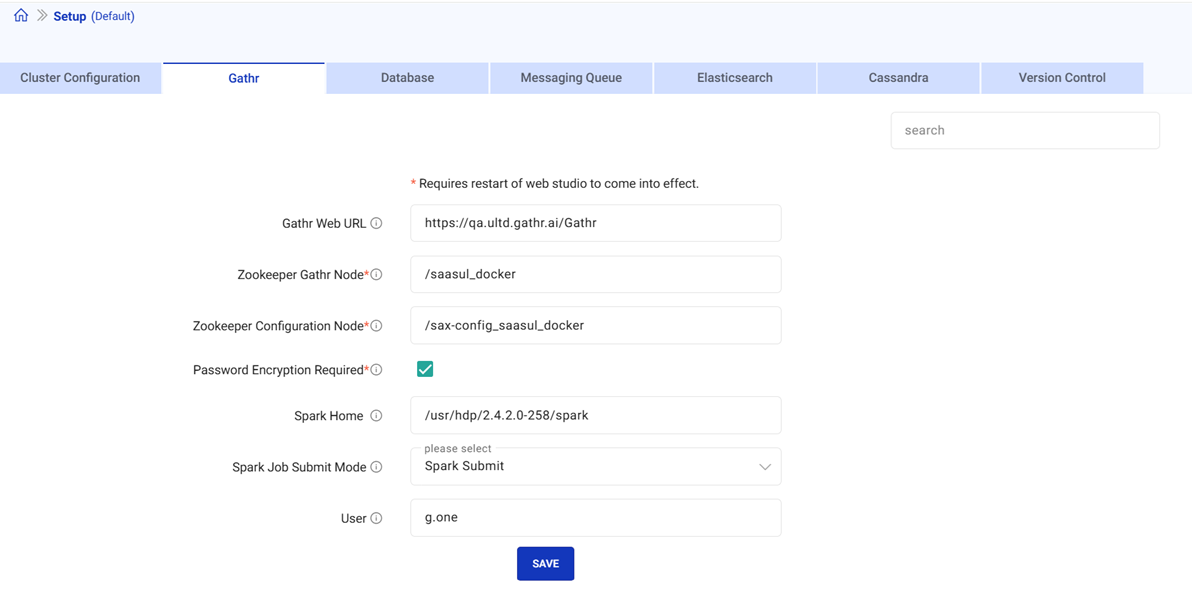Screen dimensions: 1192x599
Task: Click info icon beside Password Encryption Required
Action: pos(377,370)
